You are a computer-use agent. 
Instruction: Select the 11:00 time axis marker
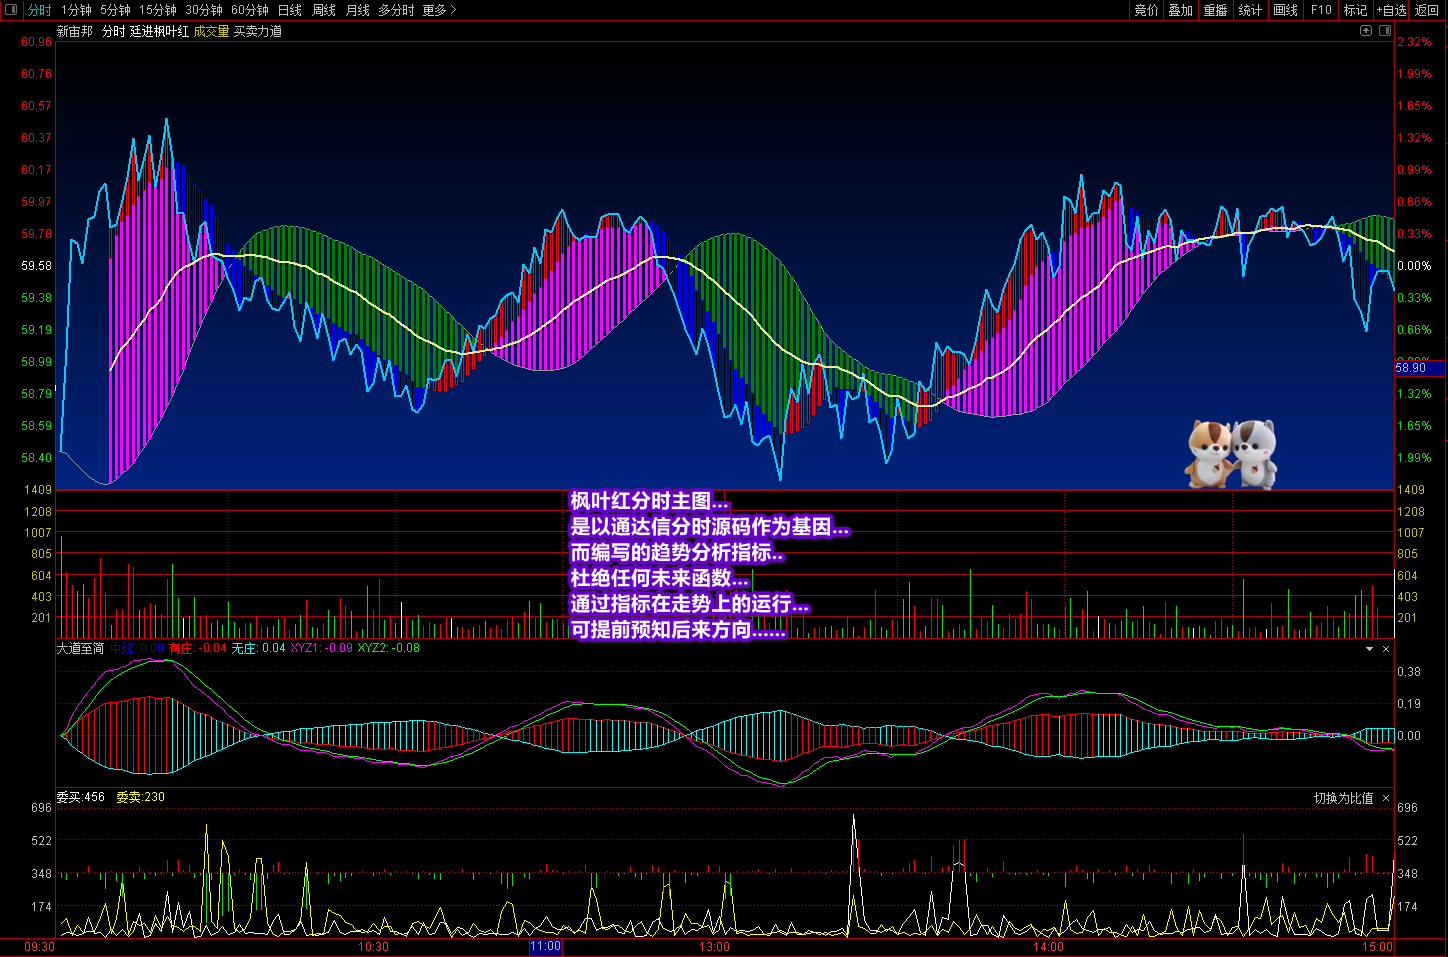pyautogui.click(x=545, y=946)
